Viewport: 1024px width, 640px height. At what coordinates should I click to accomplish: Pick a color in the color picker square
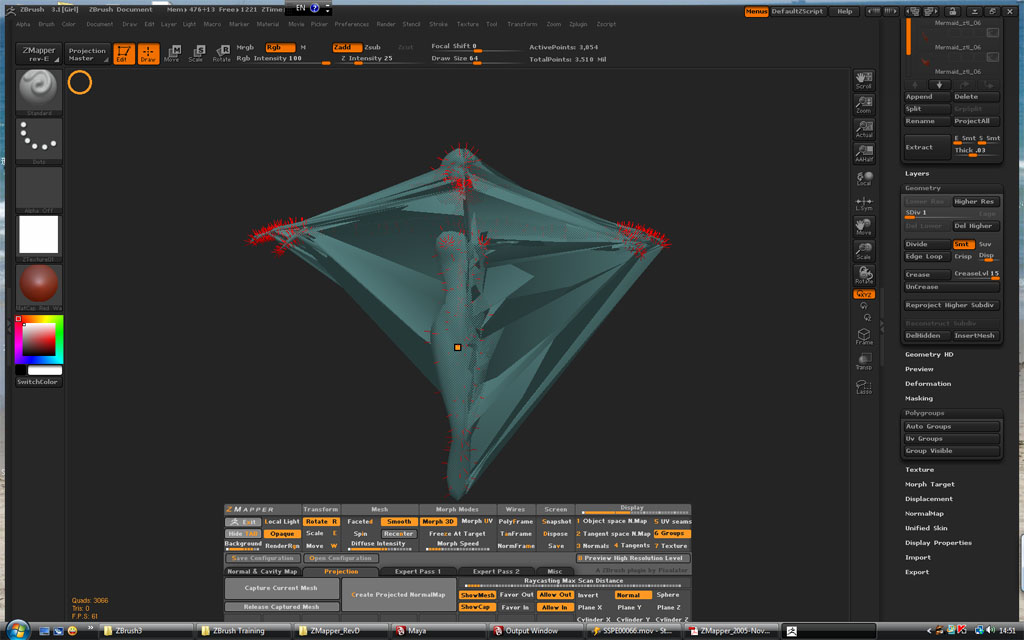[39, 339]
